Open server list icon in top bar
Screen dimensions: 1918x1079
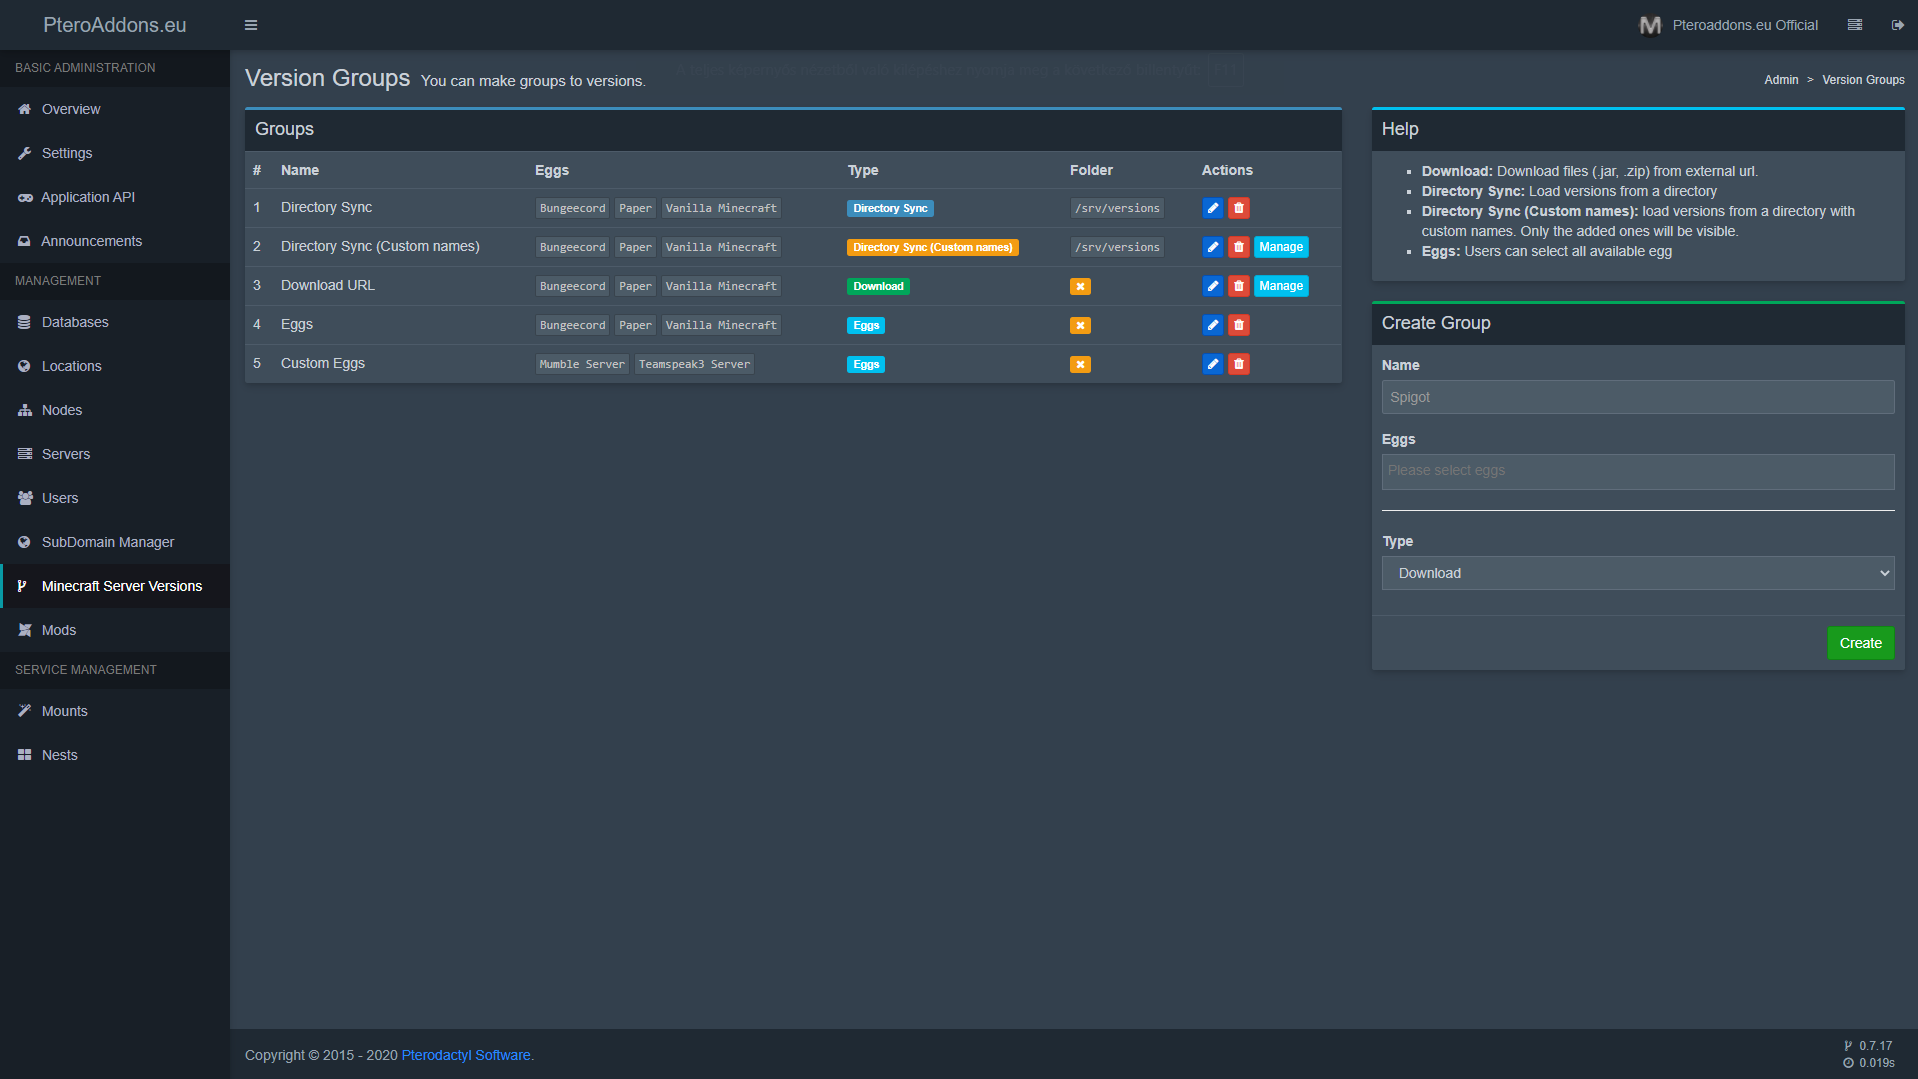tap(1855, 25)
